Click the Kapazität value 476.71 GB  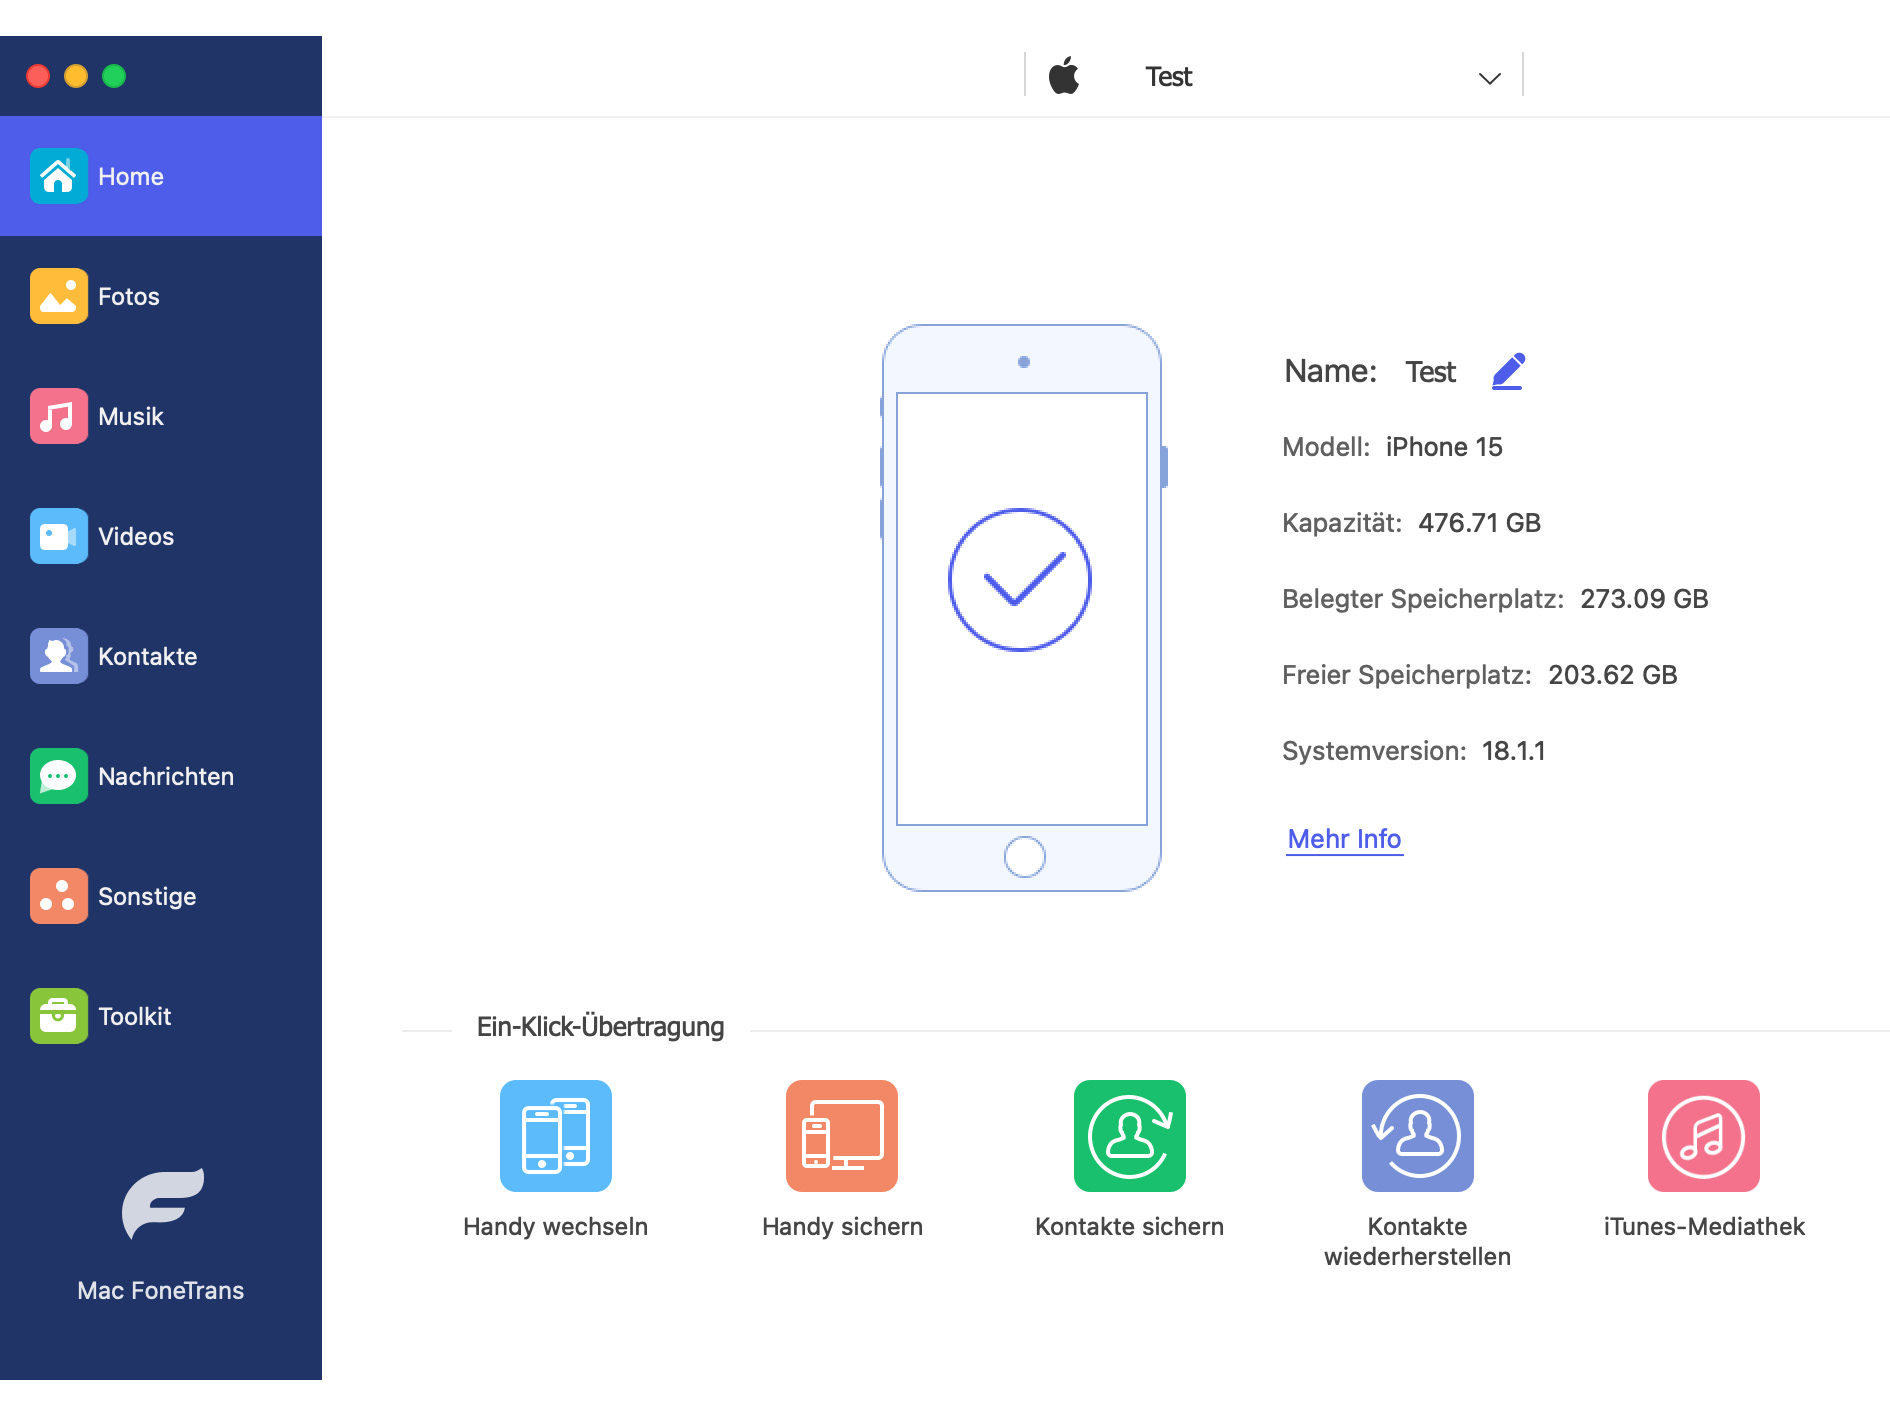(1480, 523)
